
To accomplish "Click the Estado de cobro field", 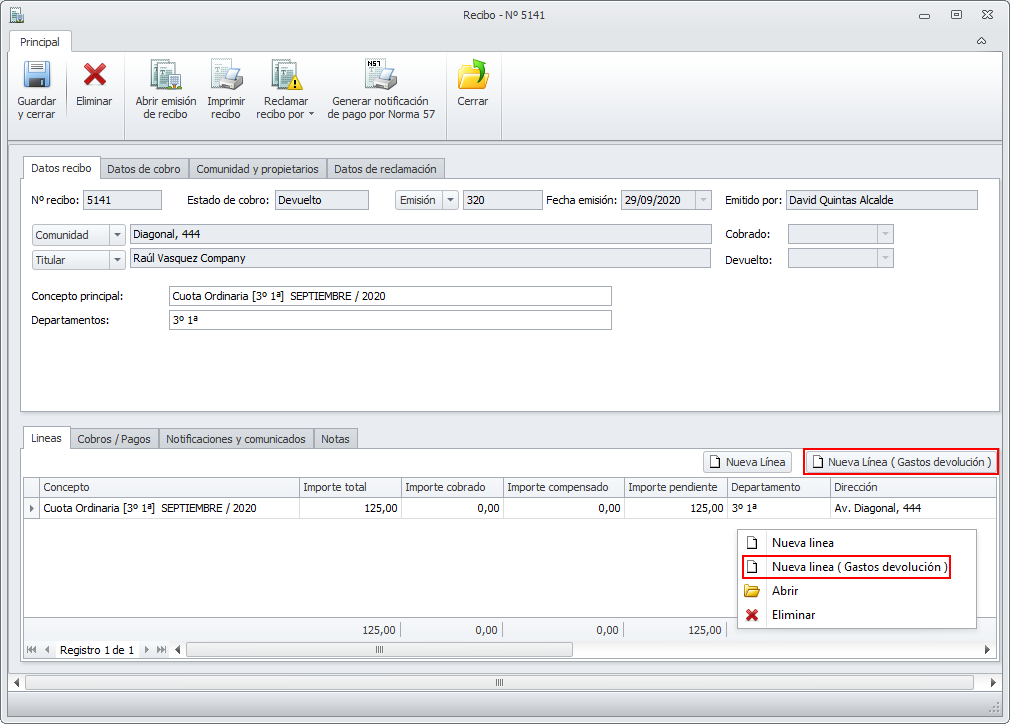I will tap(322, 200).
